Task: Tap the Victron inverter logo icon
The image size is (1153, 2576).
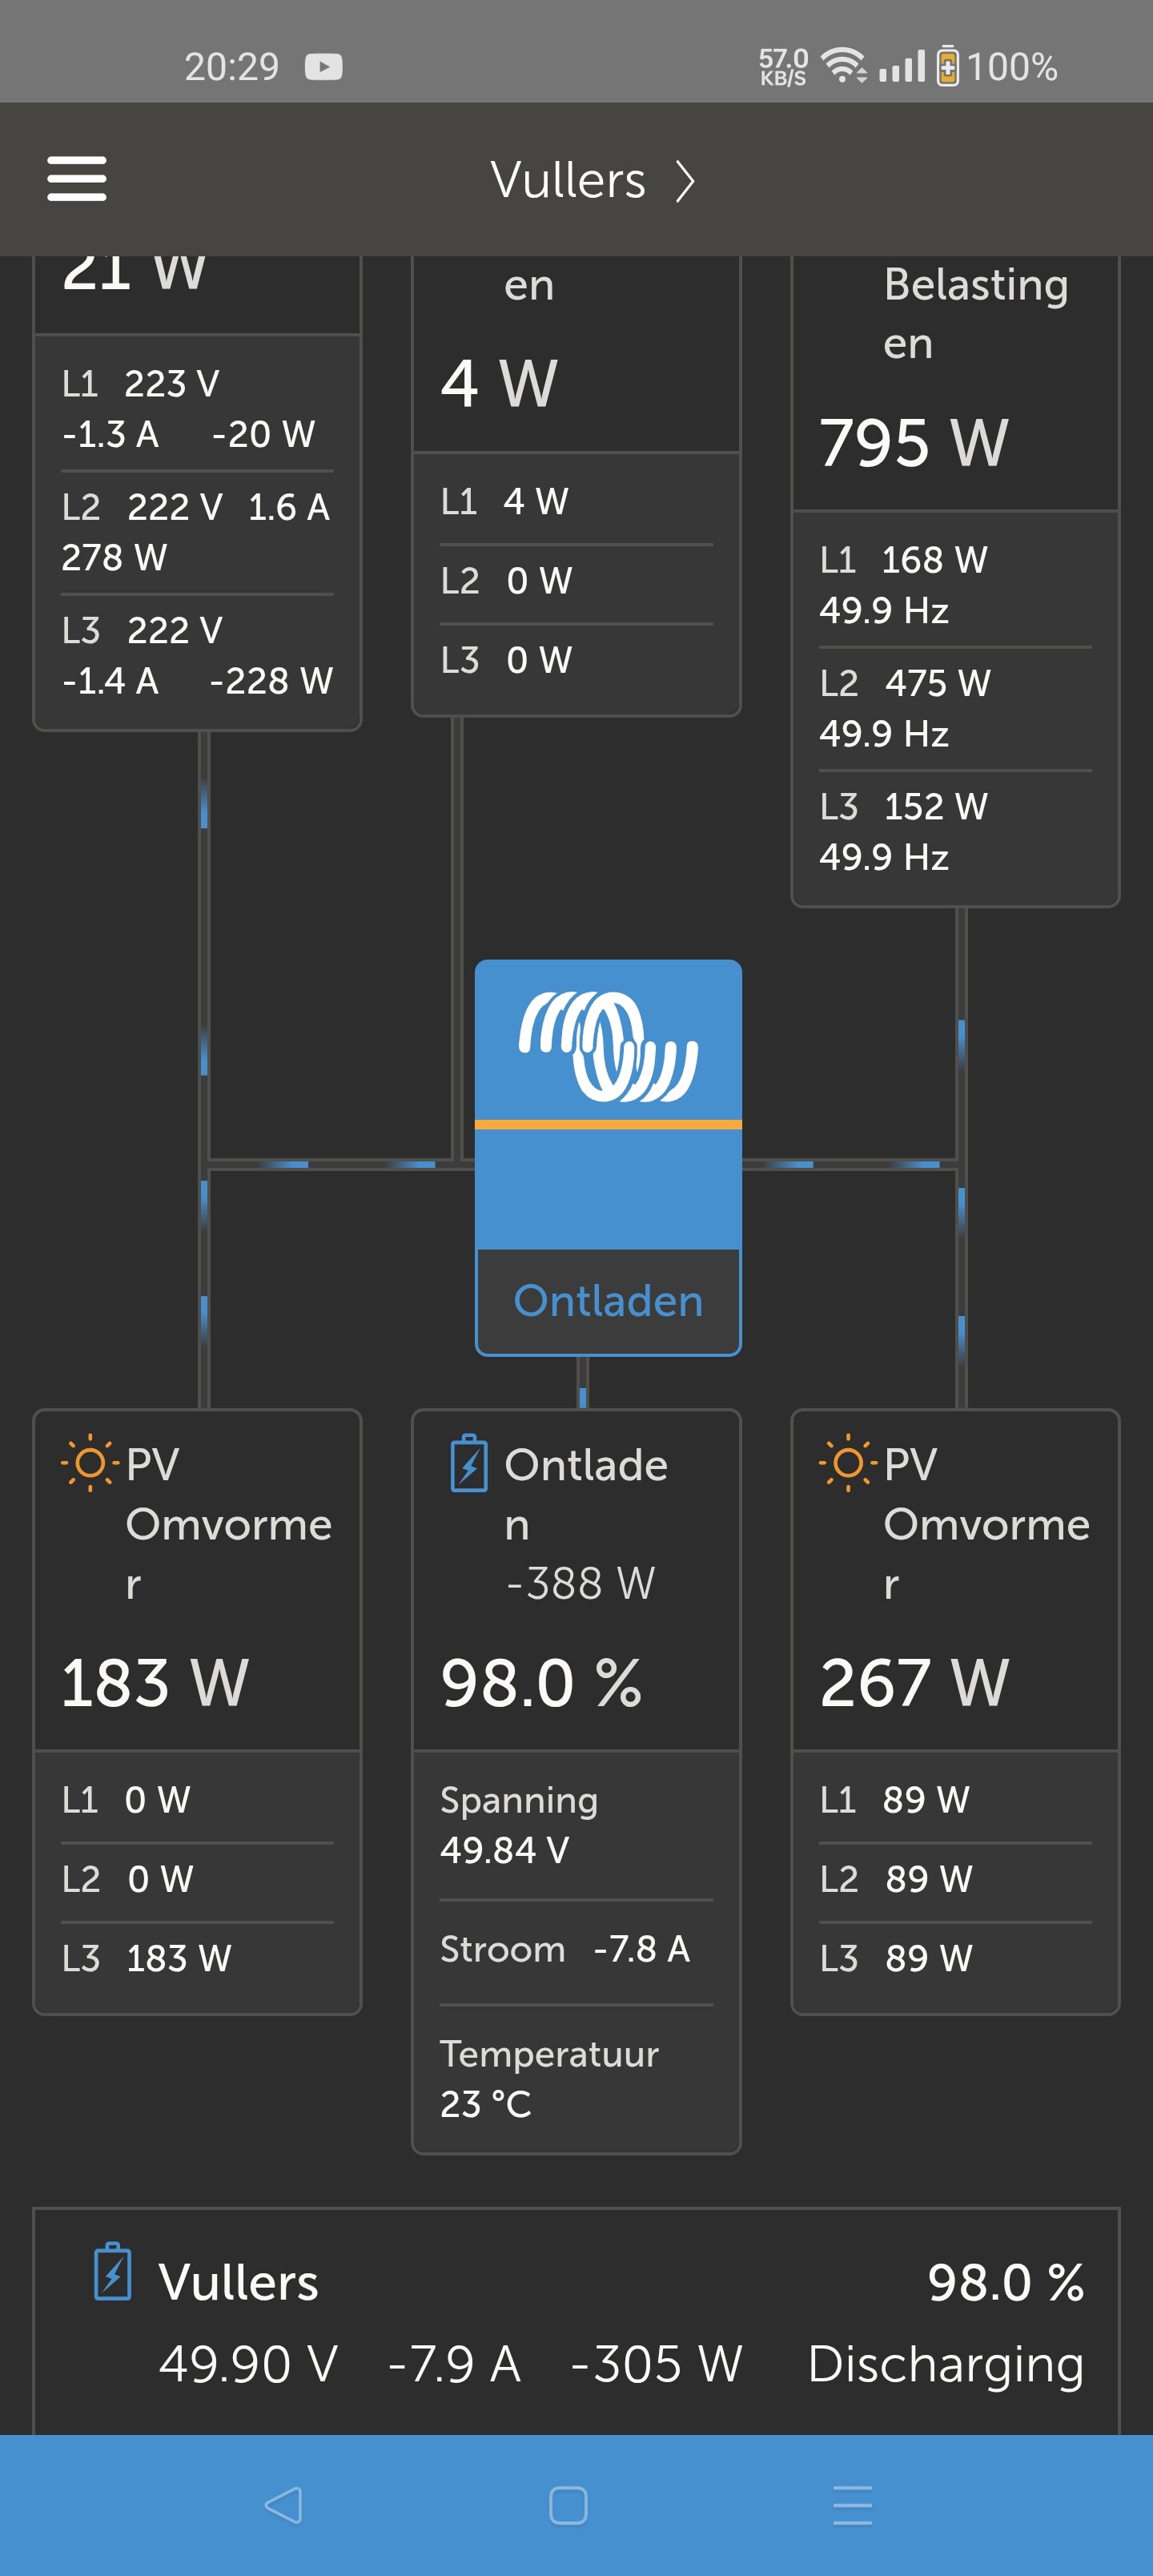Action: [x=608, y=1046]
